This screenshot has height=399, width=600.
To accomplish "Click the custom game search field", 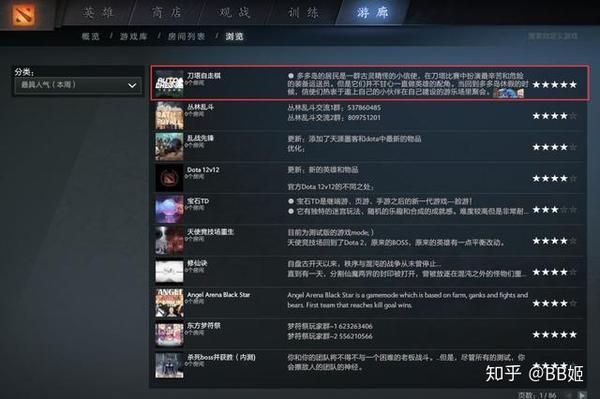I will [x=553, y=36].
